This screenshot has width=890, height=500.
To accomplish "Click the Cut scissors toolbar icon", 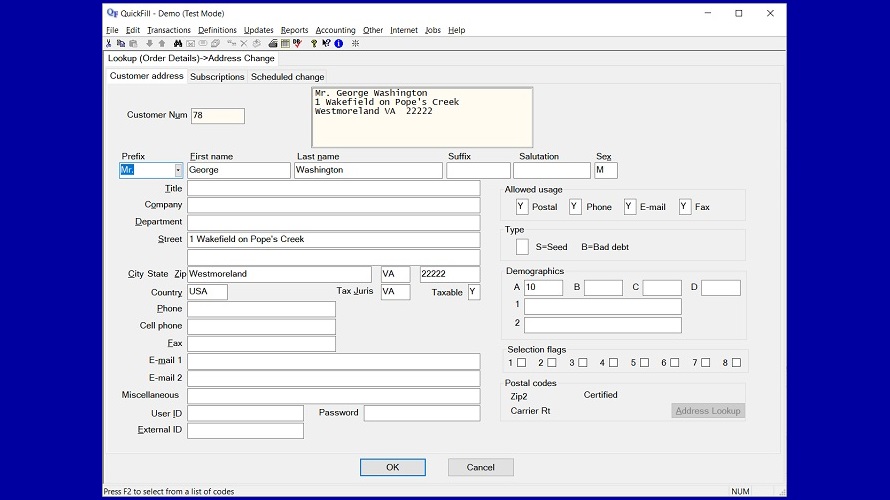I will point(109,43).
